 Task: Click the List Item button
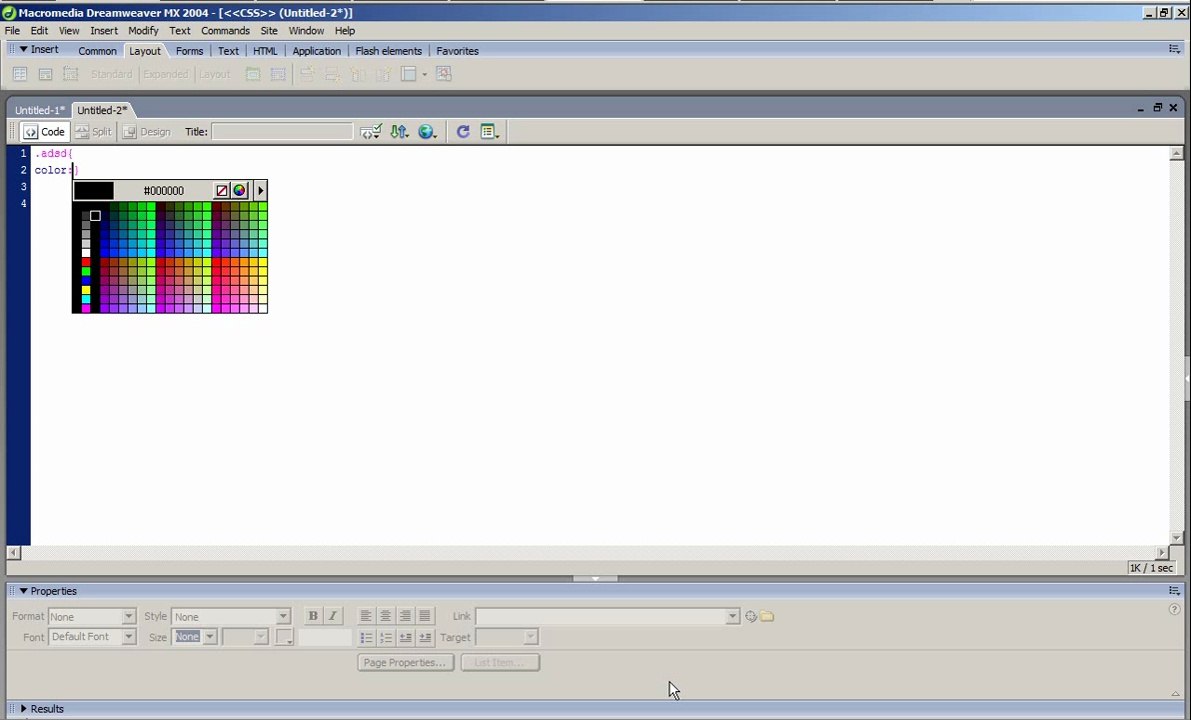pos(500,662)
